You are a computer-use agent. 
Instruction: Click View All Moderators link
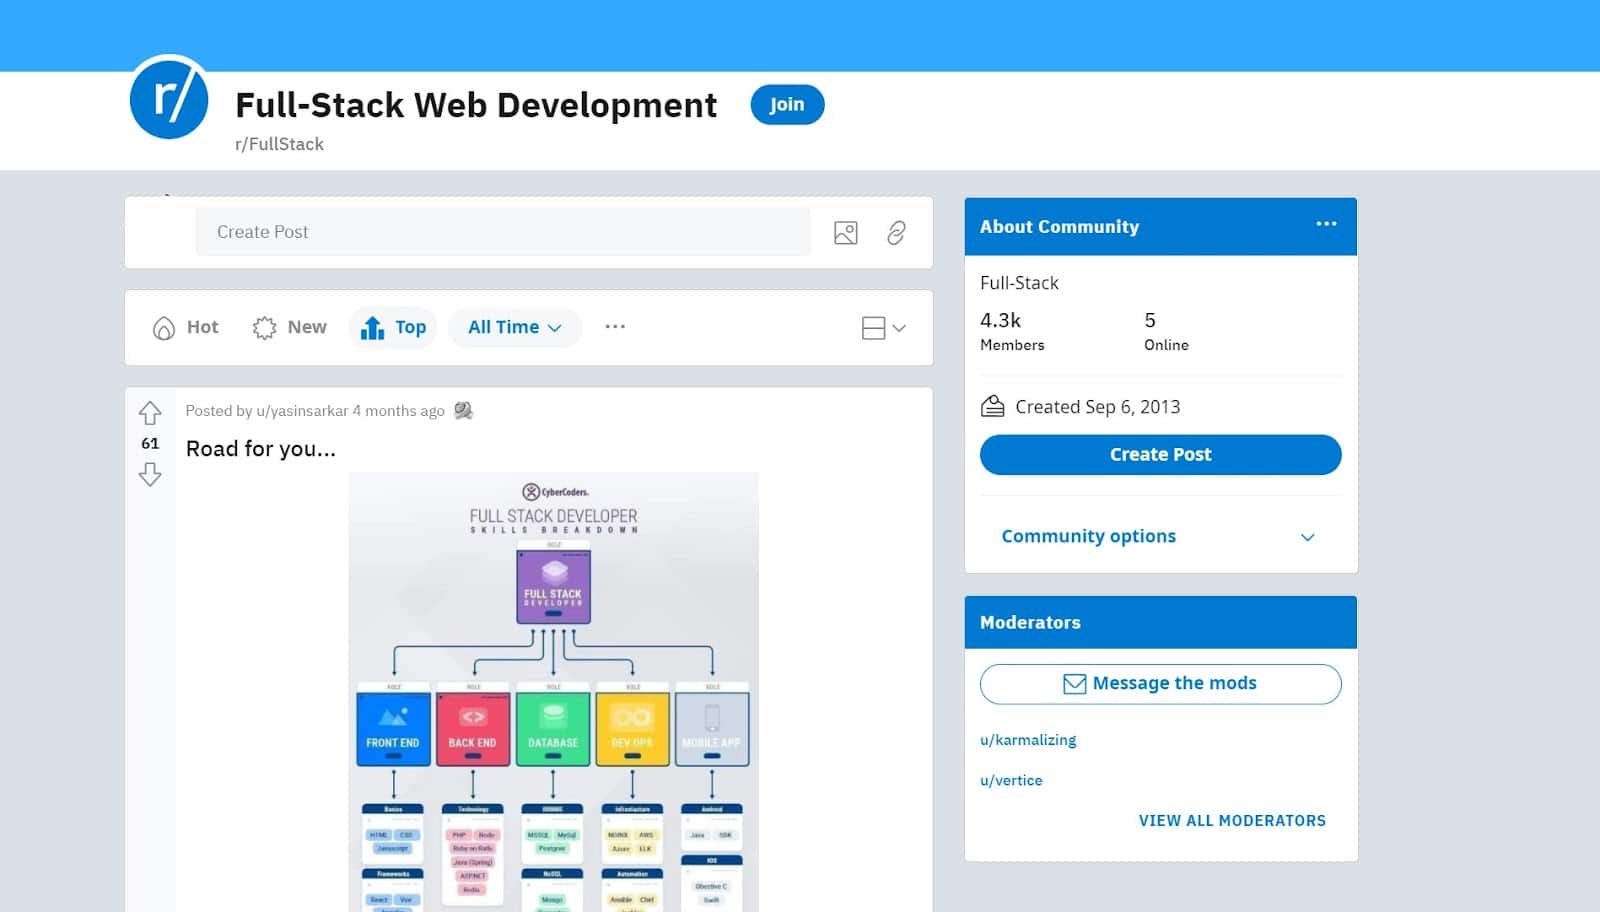1232,820
